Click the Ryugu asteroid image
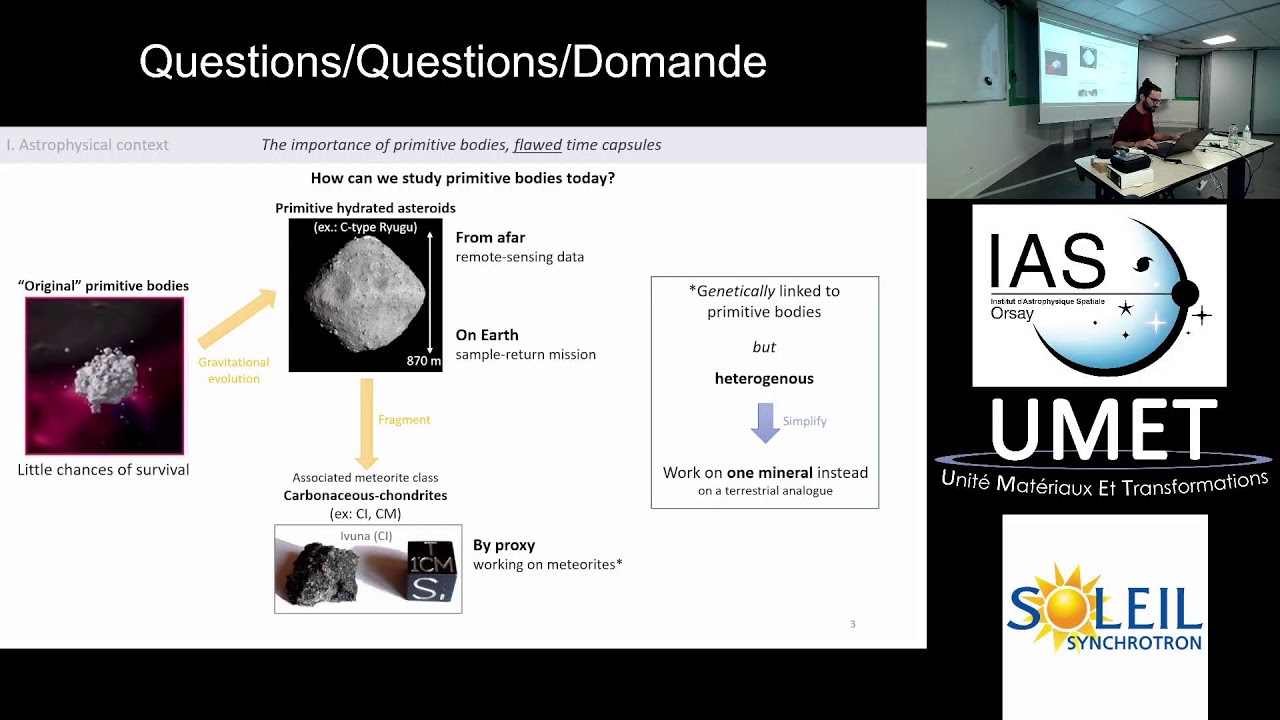Image resolution: width=1280 pixels, height=720 pixels. (365, 295)
